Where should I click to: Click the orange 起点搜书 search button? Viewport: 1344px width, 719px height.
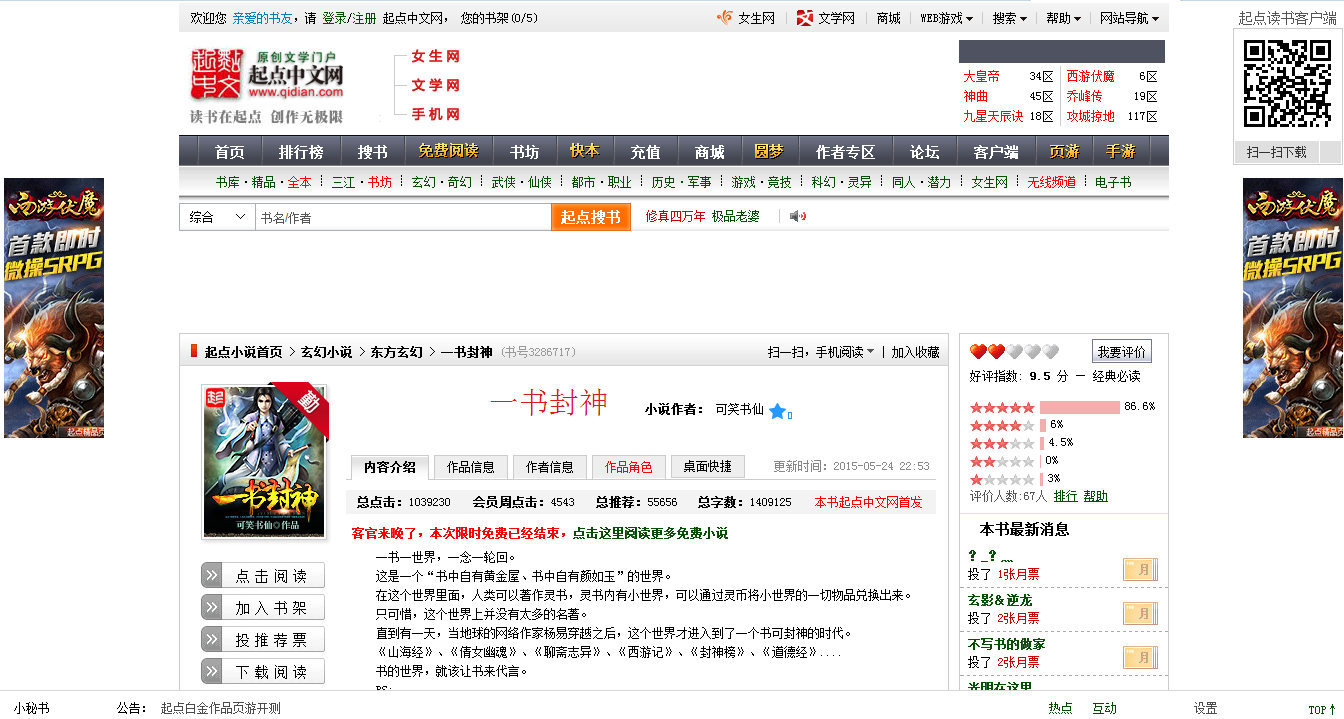(591, 217)
